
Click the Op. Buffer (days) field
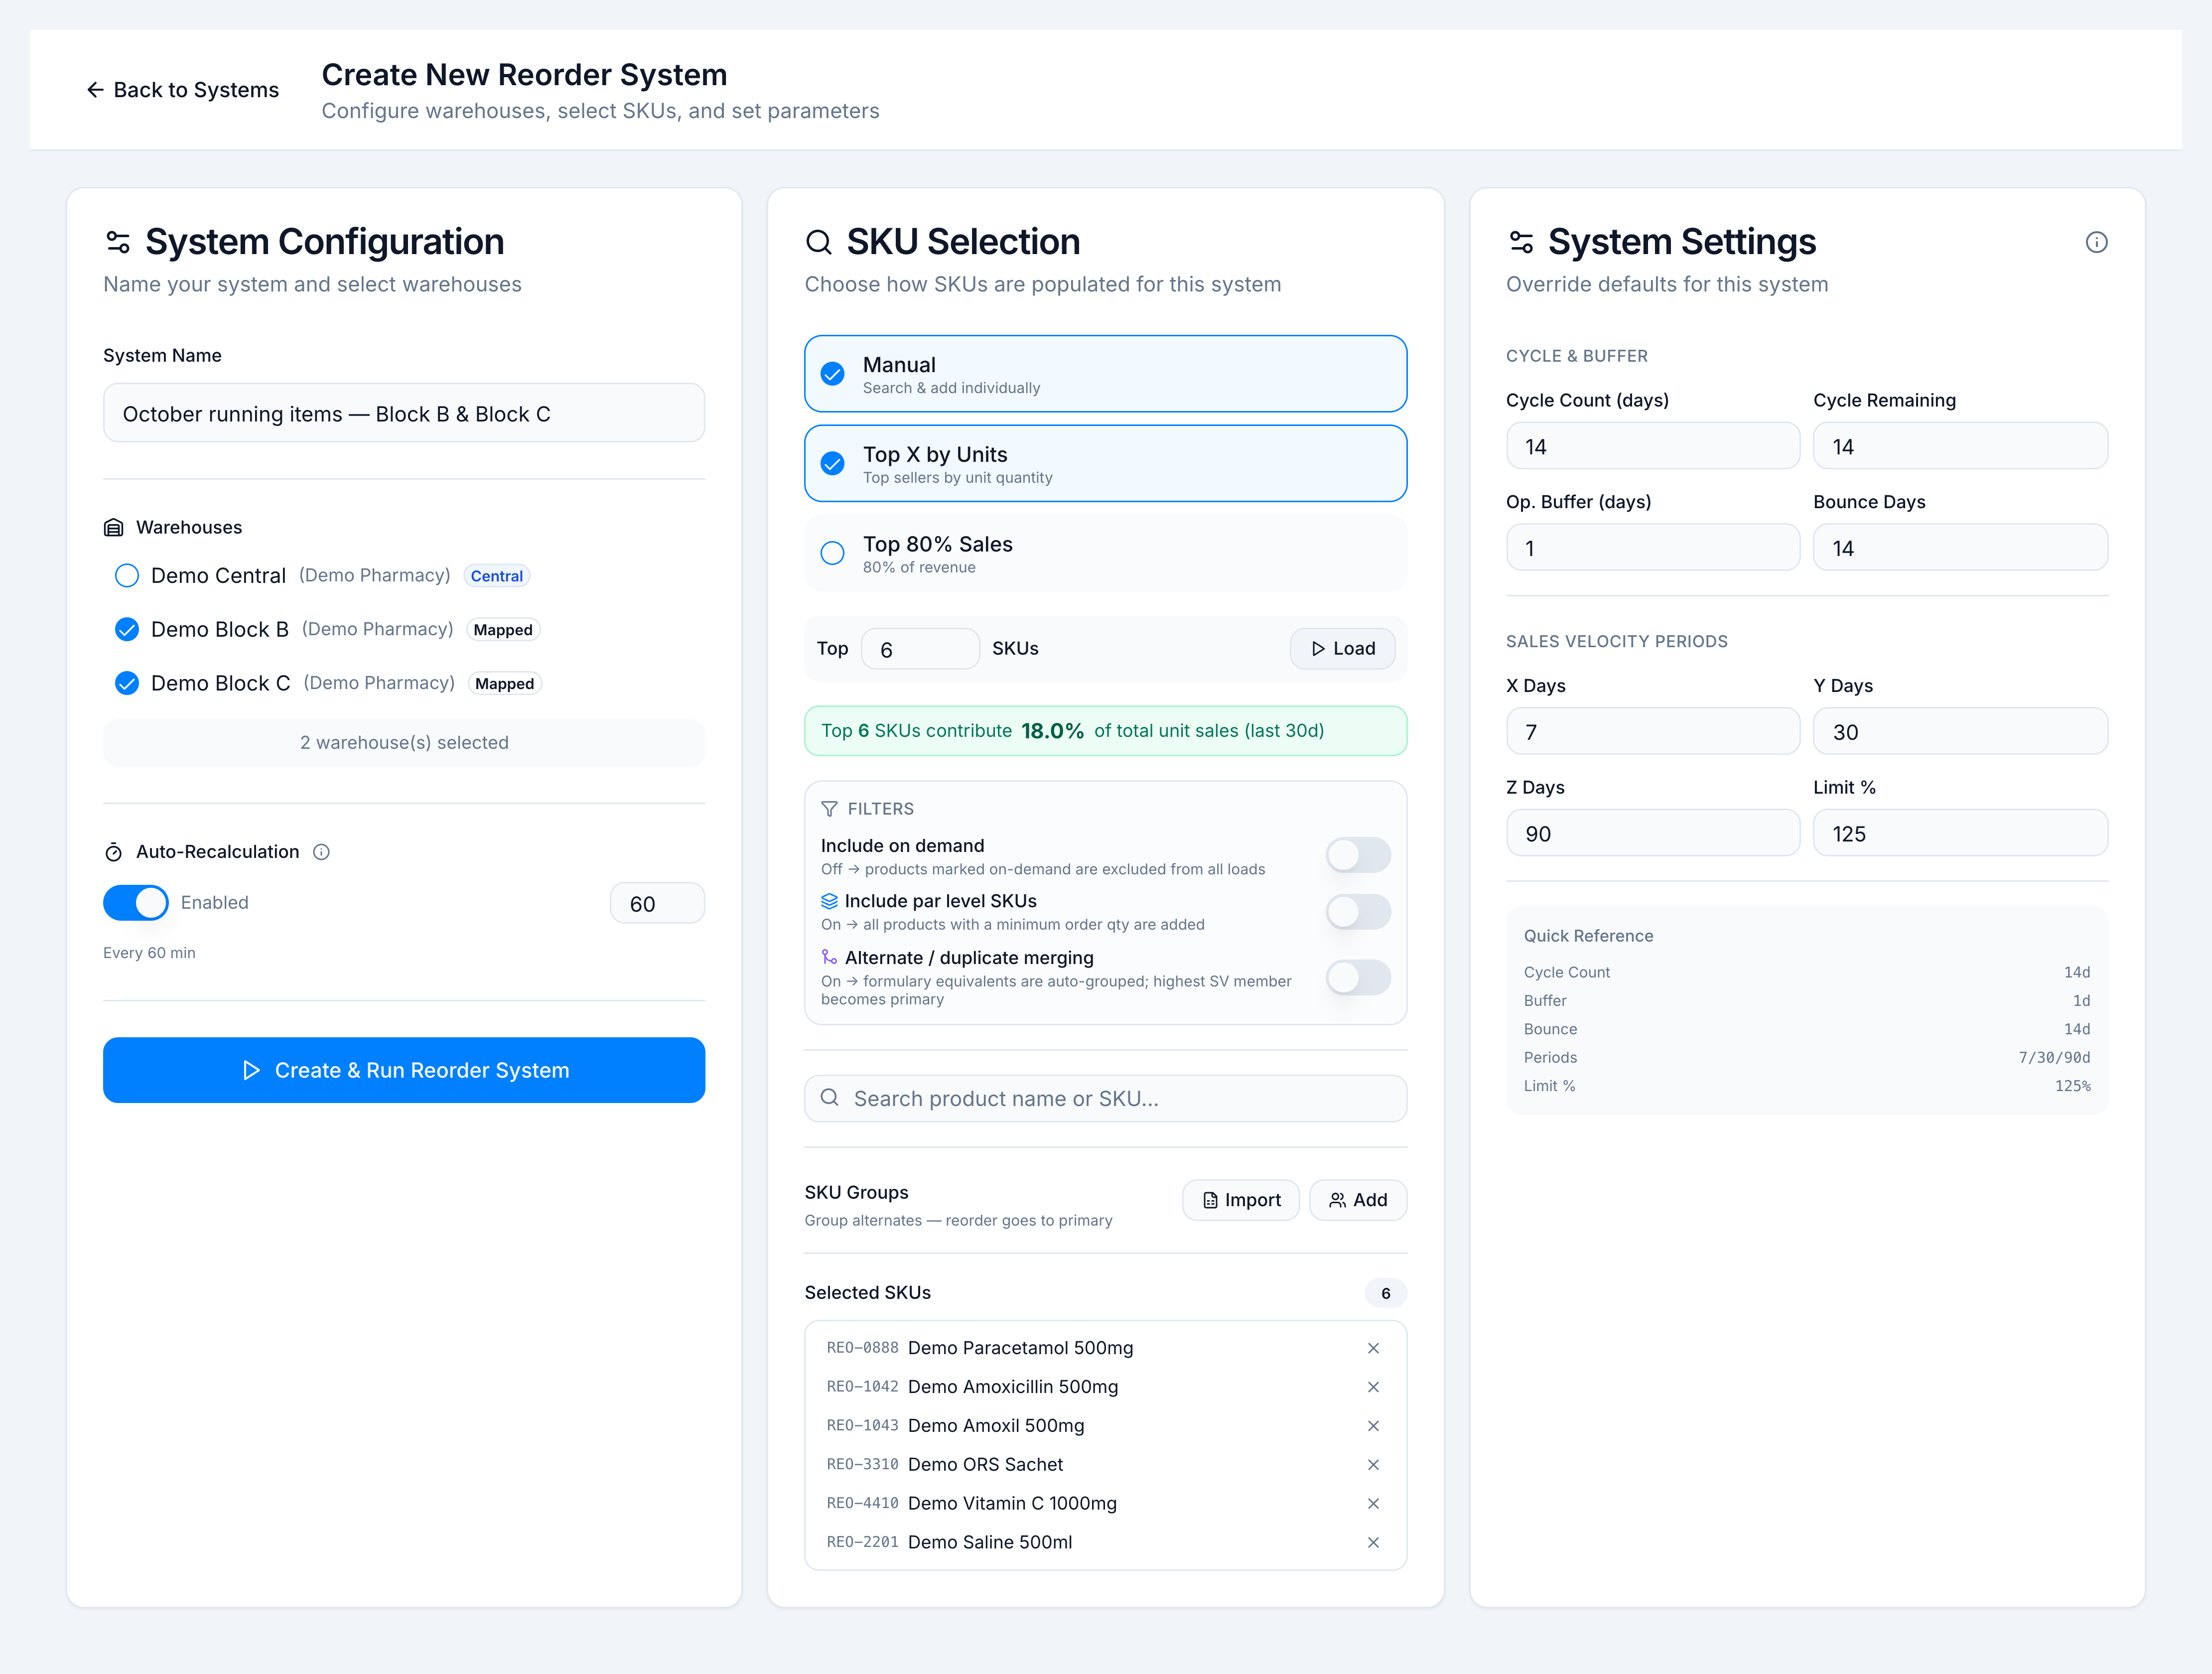tap(1653, 548)
